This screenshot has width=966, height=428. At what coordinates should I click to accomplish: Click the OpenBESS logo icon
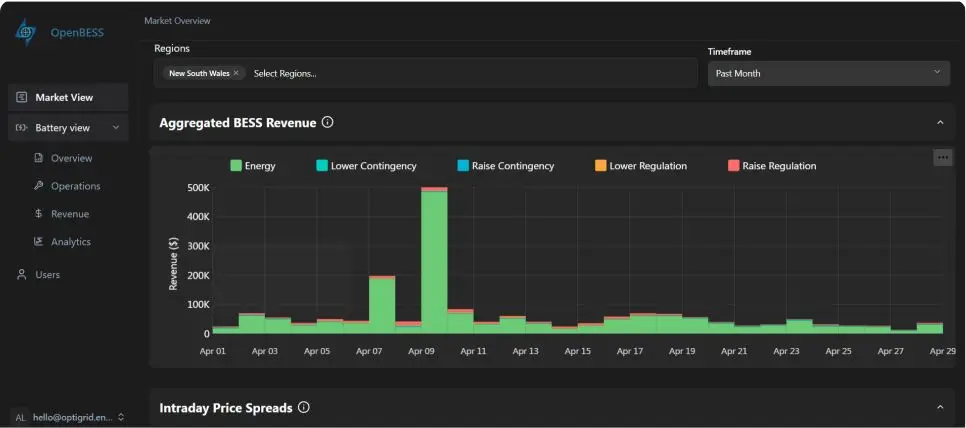25,32
